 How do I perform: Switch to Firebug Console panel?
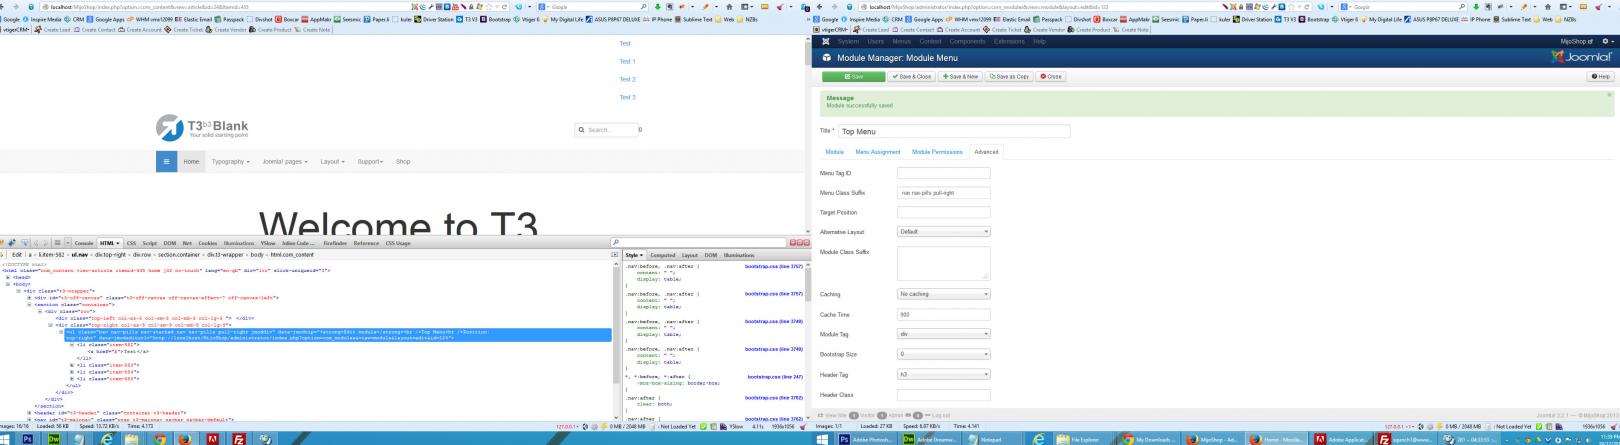(84, 243)
